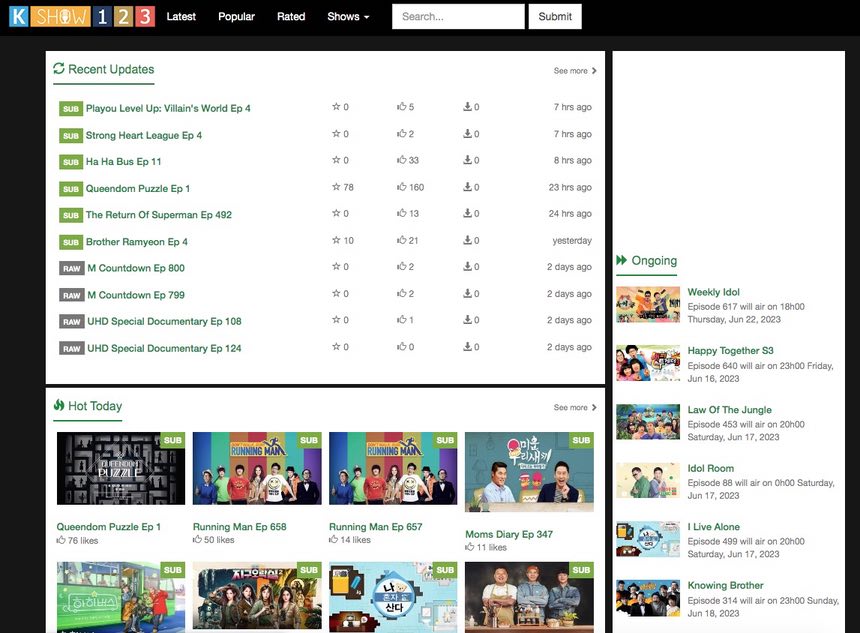Expand See more in Hot Today
Screen dimensions: 860x633
coord(574,407)
